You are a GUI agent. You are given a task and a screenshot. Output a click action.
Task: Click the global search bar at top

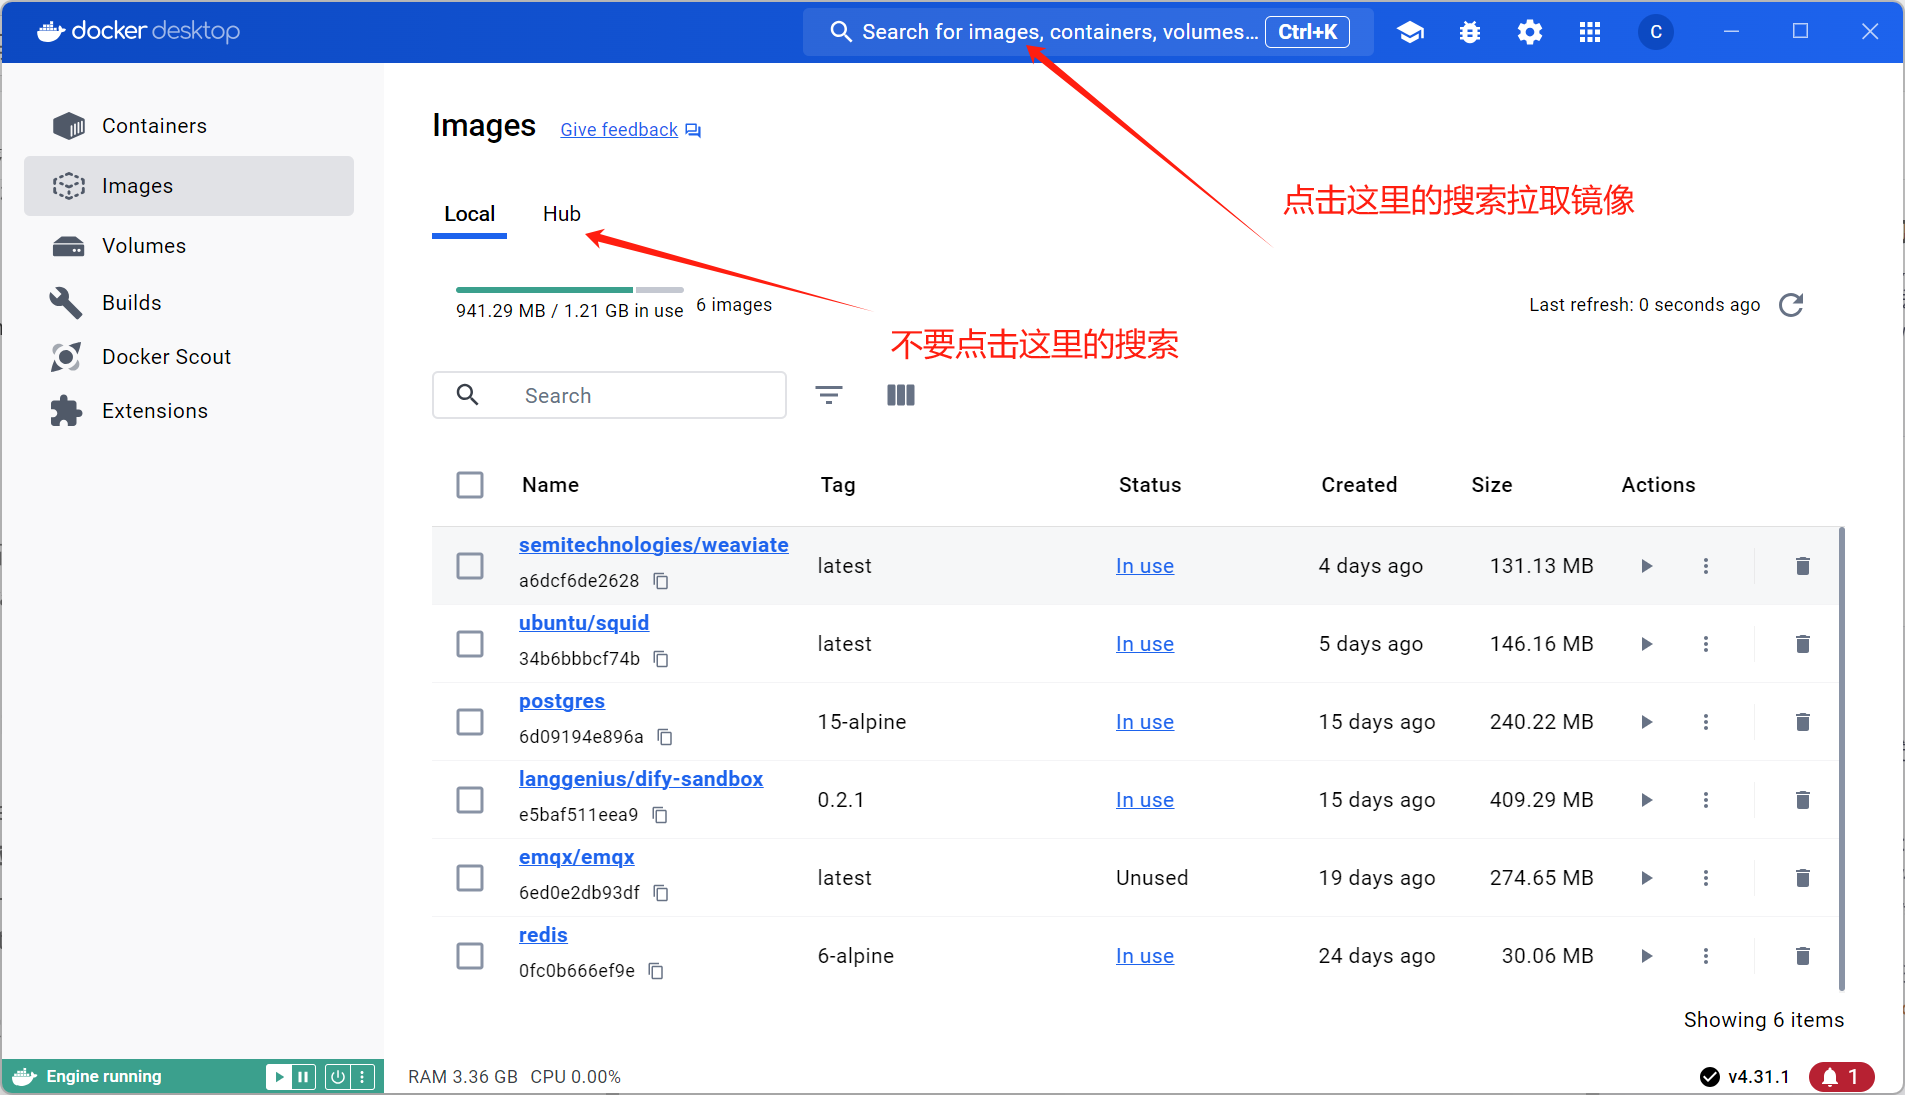click(1088, 32)
